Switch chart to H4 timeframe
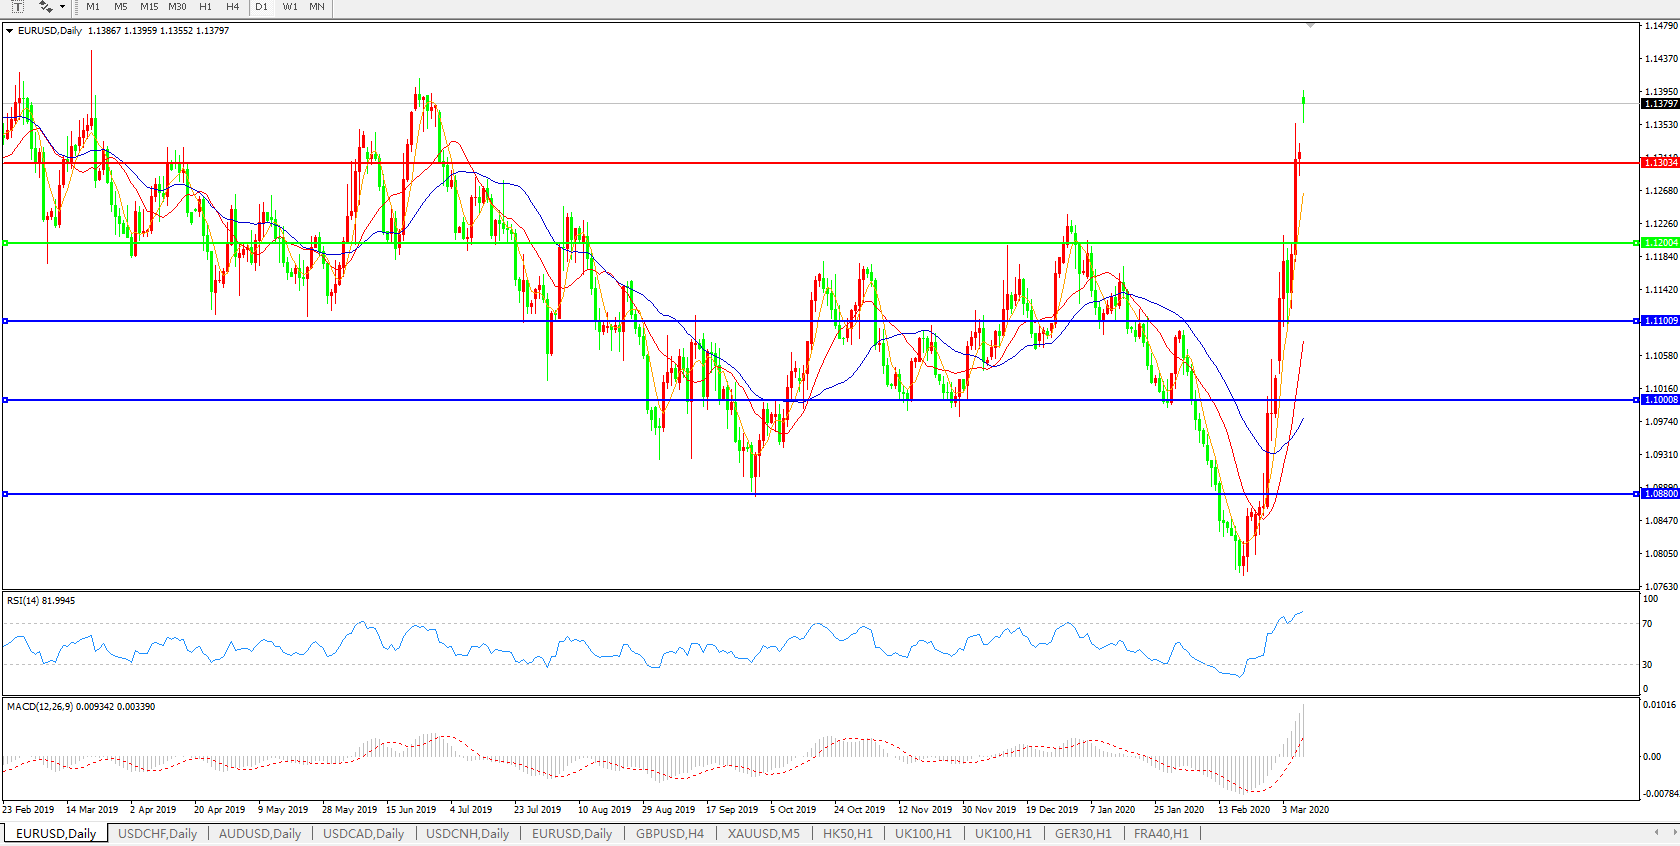 (x=232, y=7)
